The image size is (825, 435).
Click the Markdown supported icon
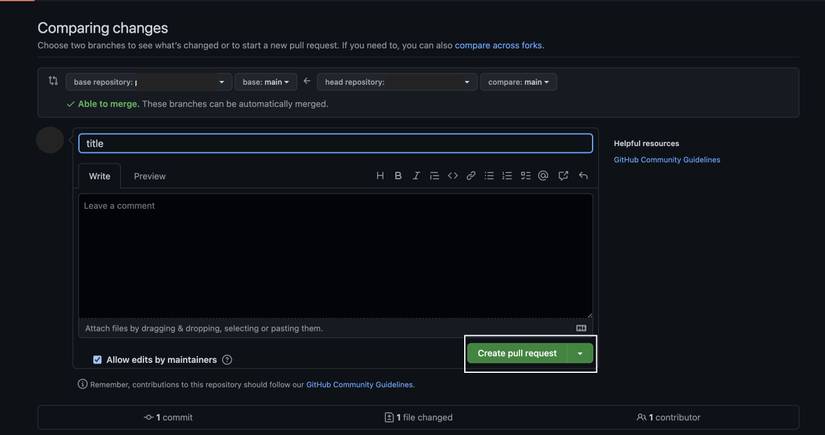[x=581, y=328]
